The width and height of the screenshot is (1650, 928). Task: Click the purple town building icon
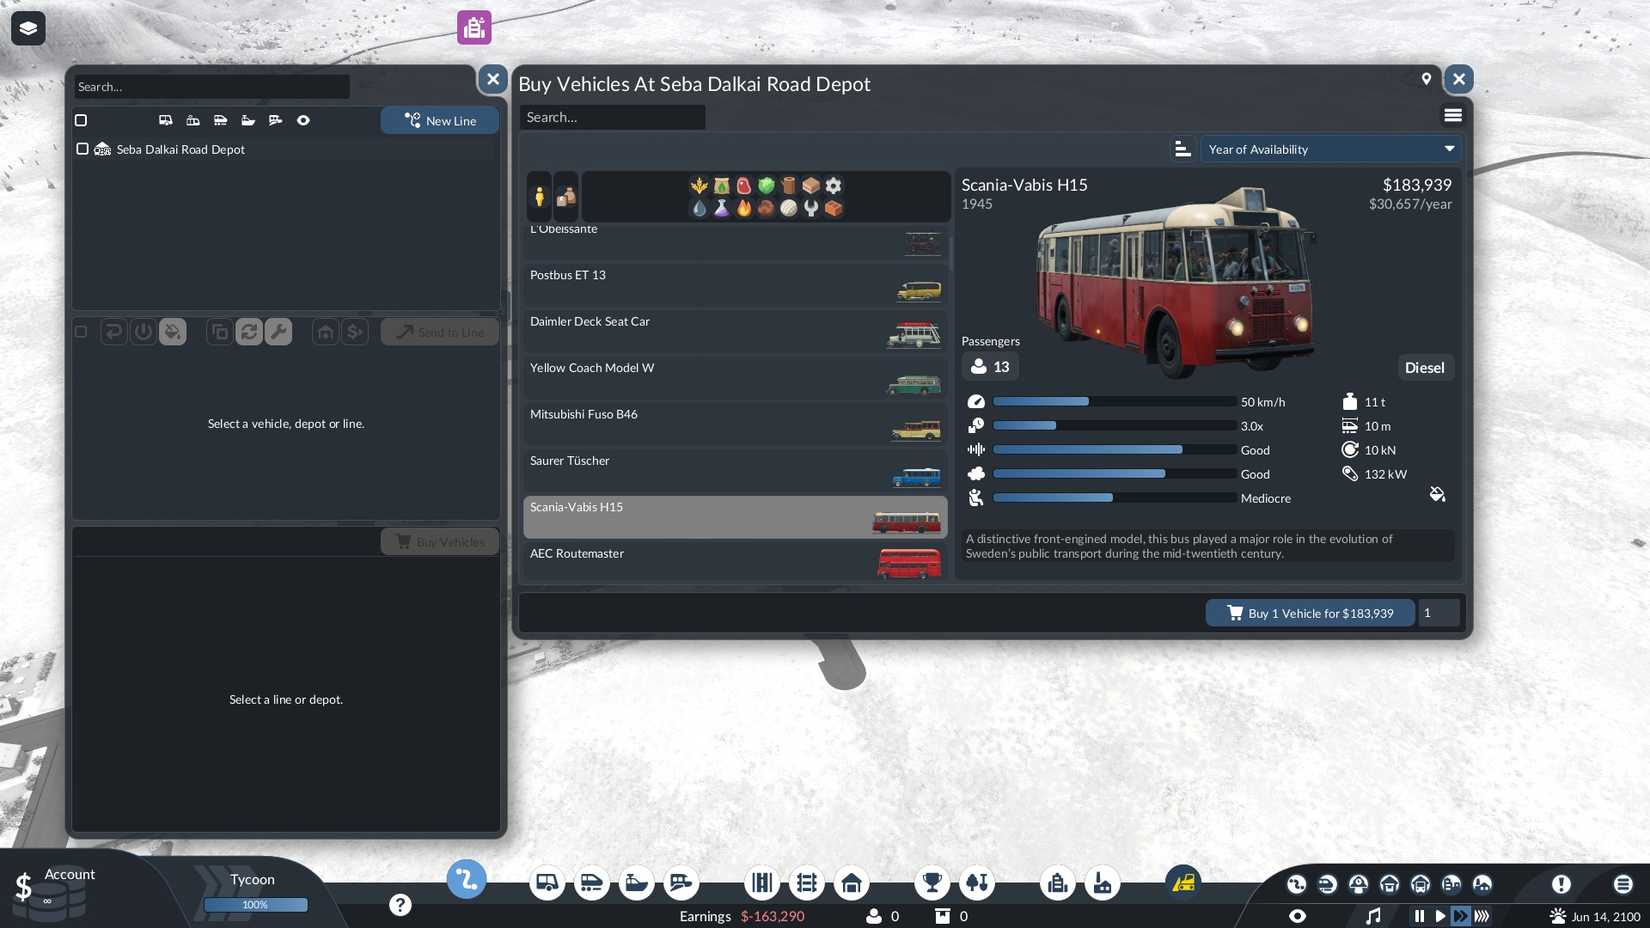click(474, 27)
